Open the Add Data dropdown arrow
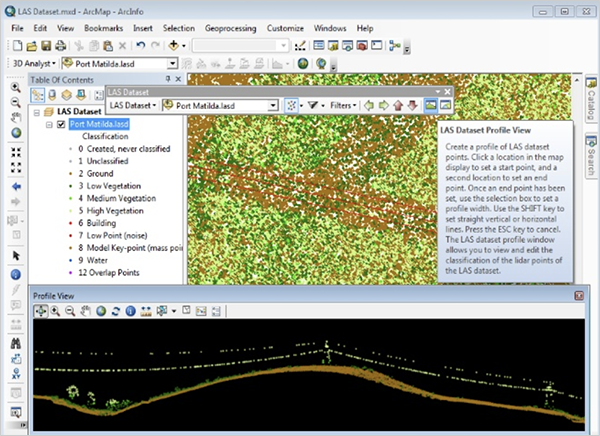Image resolution: width=600 pixels, height=436 pixels. pyautogui.click(x=184, y=46)
